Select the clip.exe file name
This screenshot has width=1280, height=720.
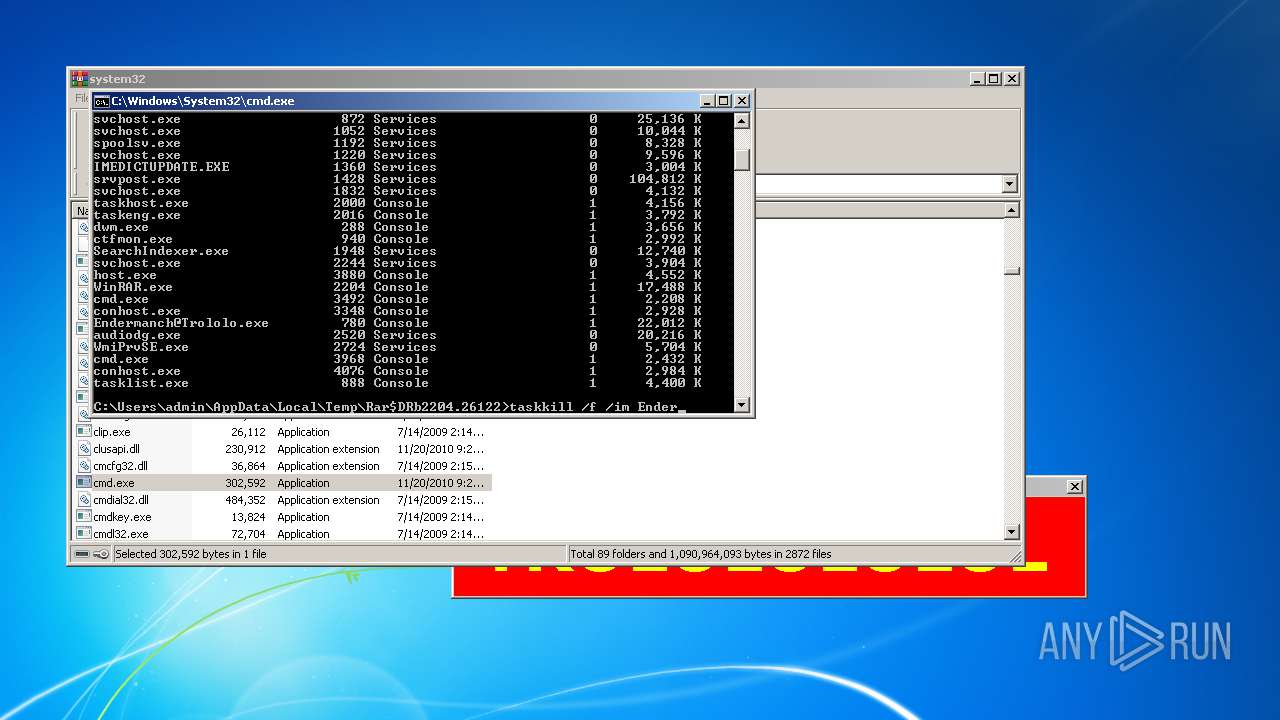[112, 432]
